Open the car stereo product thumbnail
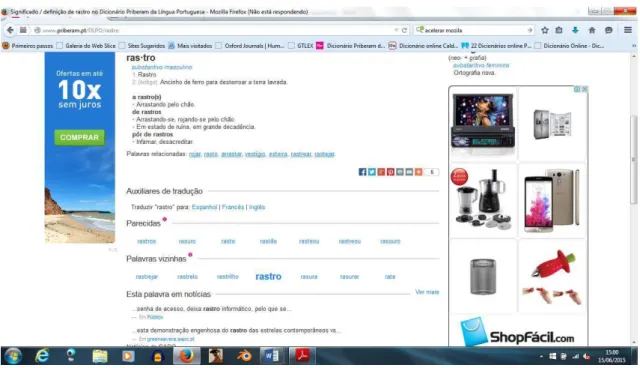 (x=483, y=121)
